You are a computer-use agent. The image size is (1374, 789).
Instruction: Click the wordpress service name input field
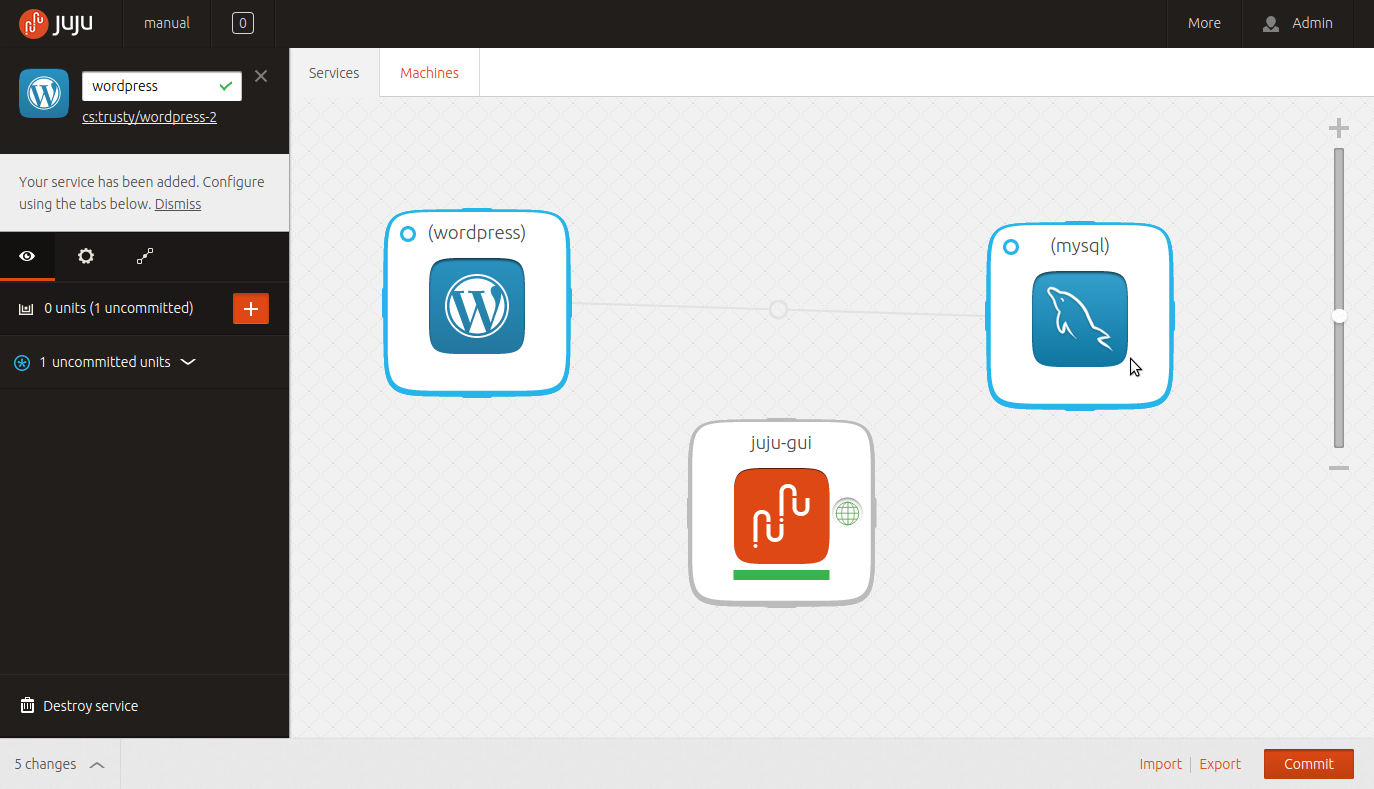(162, 86)
